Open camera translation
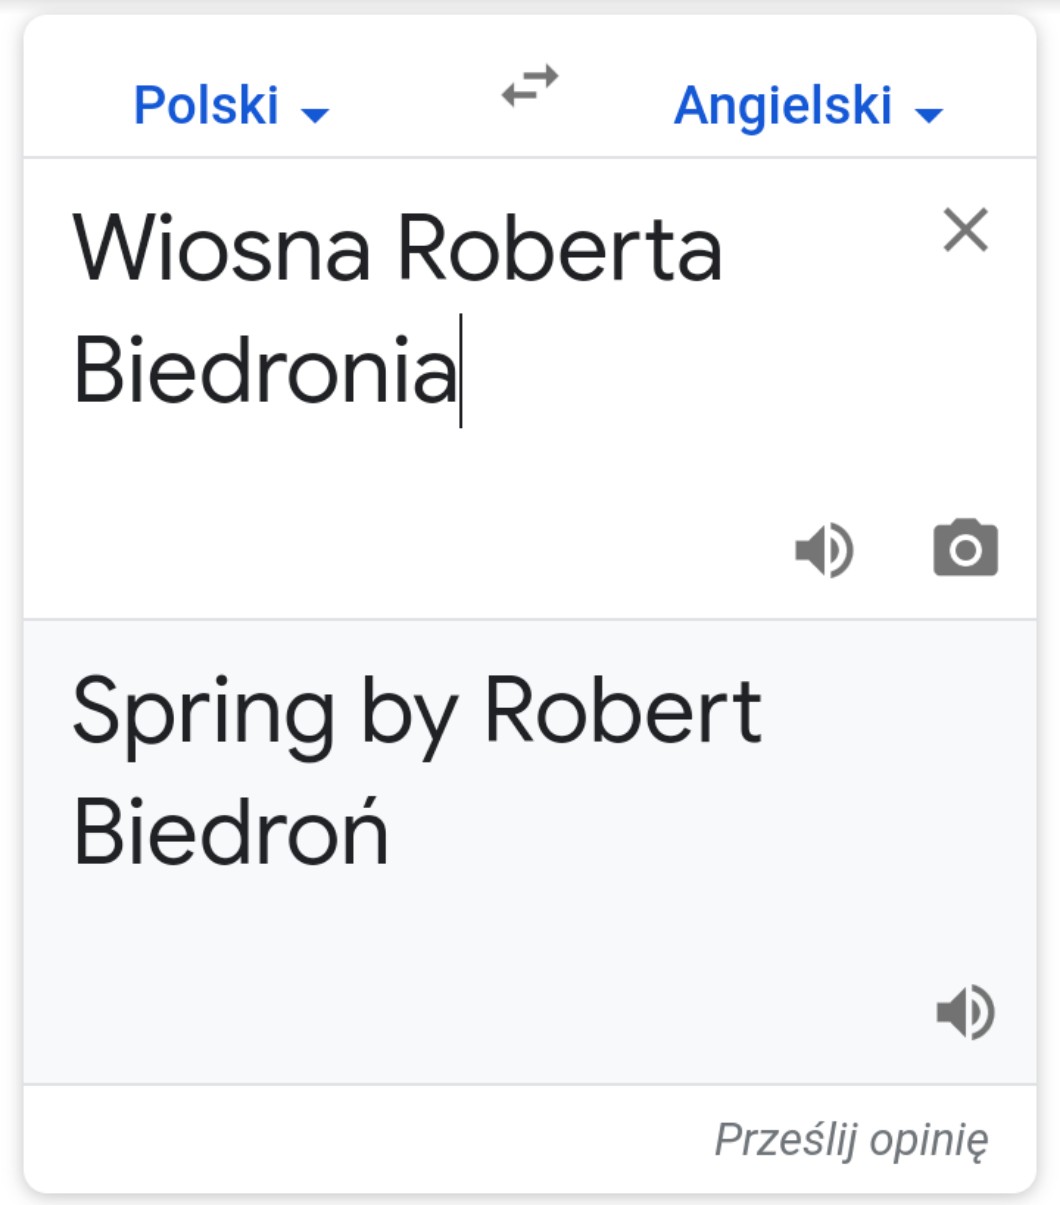Screen dimensions: 1060x1205 965,549
